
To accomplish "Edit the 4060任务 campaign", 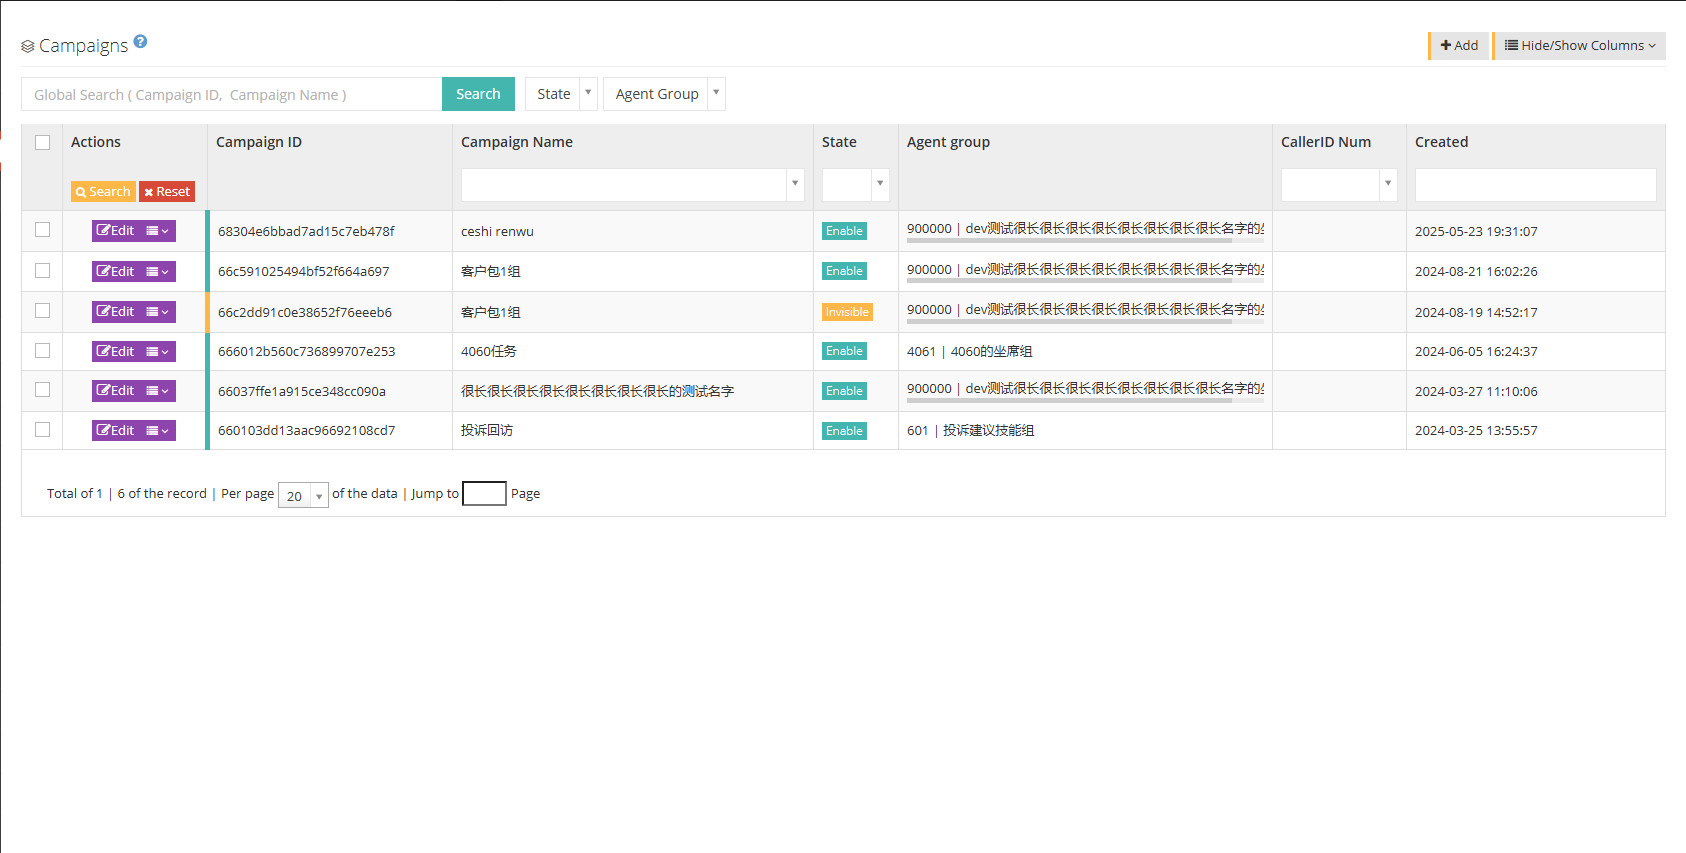I will point(116,351).
